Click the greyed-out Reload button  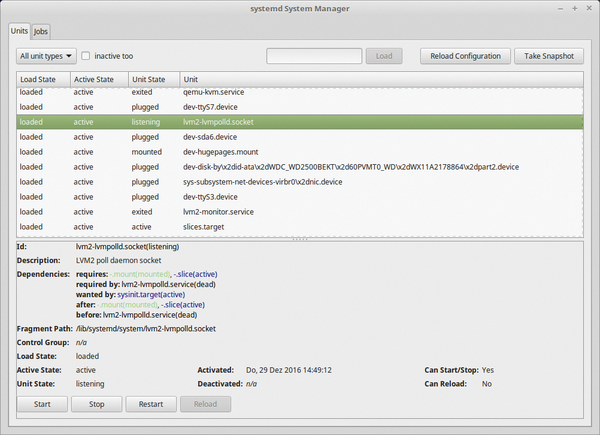click(x=205, y=404)
